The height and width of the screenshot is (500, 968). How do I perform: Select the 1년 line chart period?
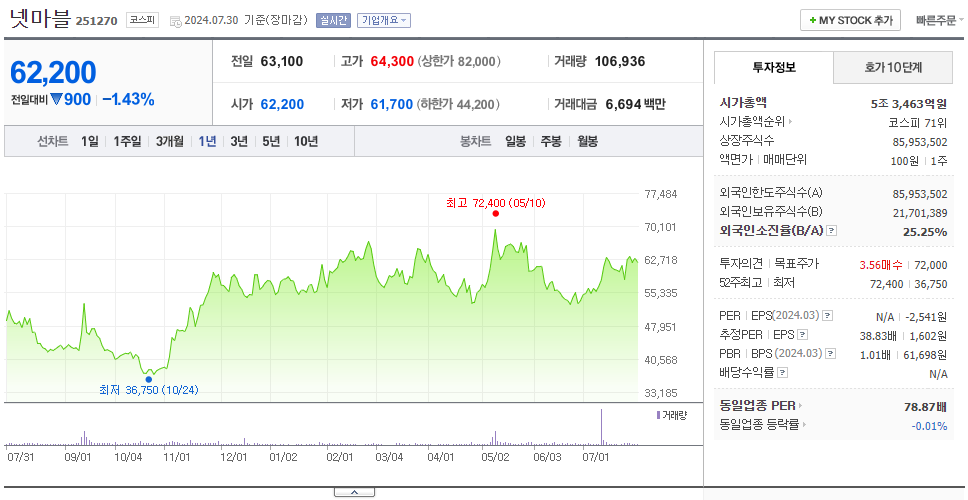coord(207,141)
